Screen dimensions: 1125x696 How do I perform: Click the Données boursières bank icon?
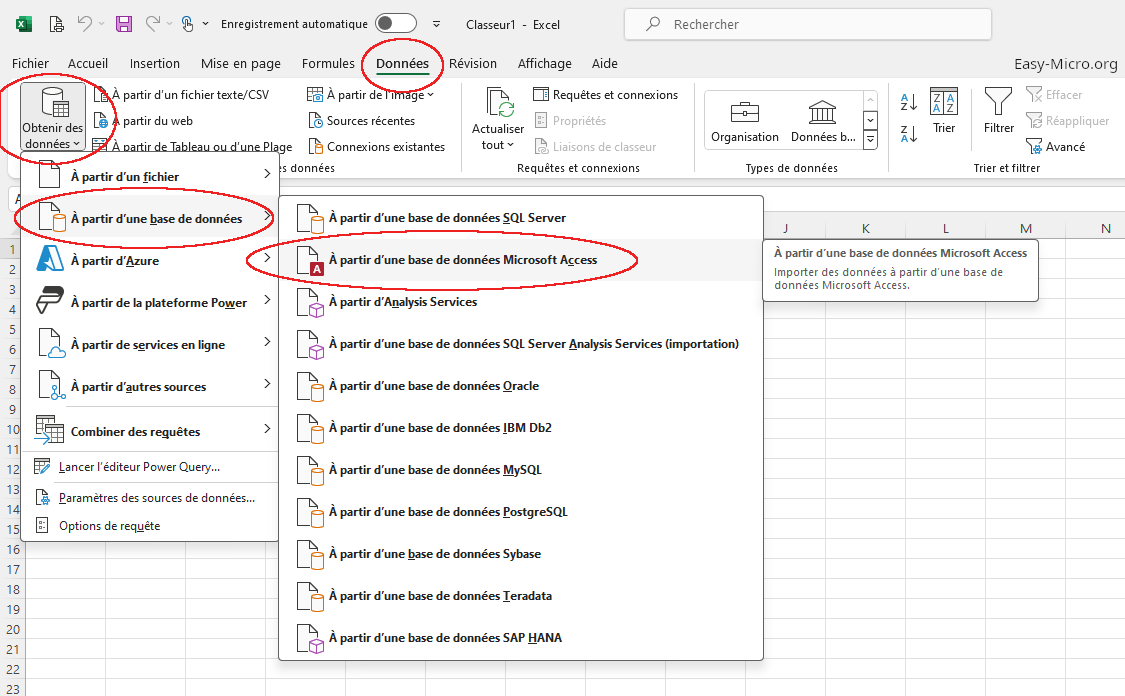pos(822,113)
